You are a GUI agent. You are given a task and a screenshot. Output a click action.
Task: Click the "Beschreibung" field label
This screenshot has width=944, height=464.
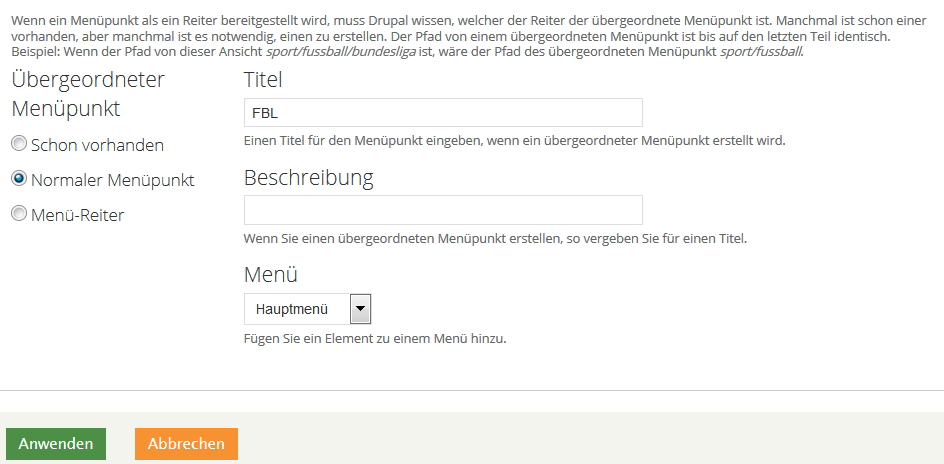[x=308, y=178]
